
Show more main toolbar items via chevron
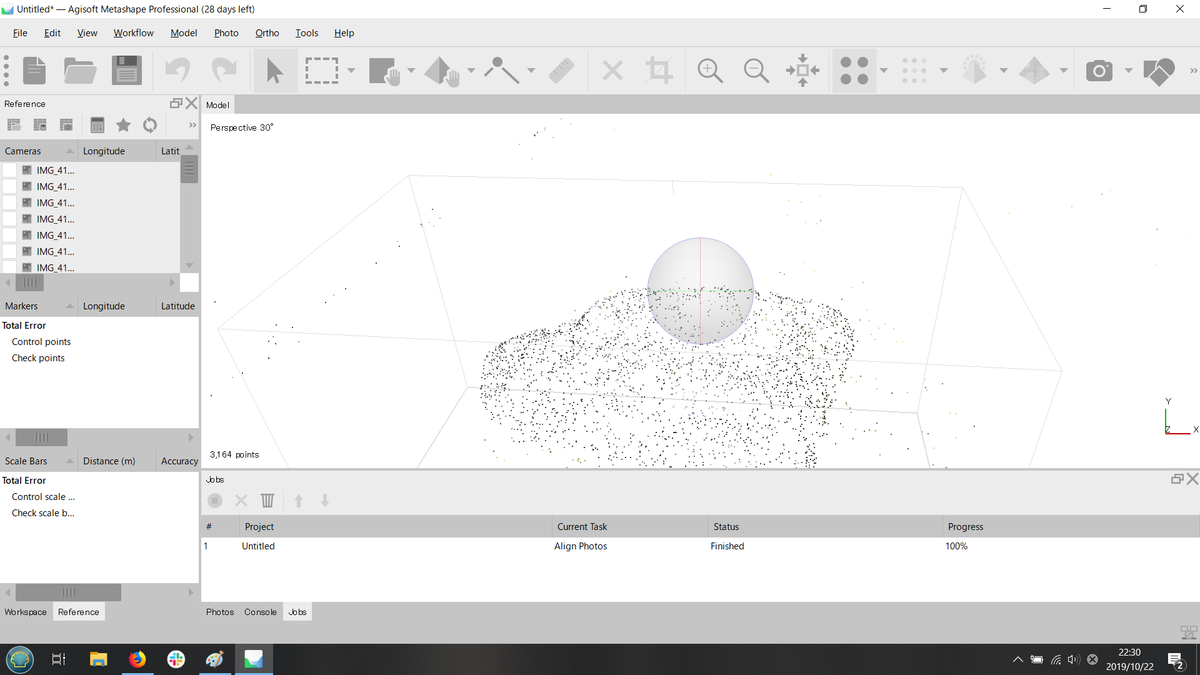pos(1193,70)
